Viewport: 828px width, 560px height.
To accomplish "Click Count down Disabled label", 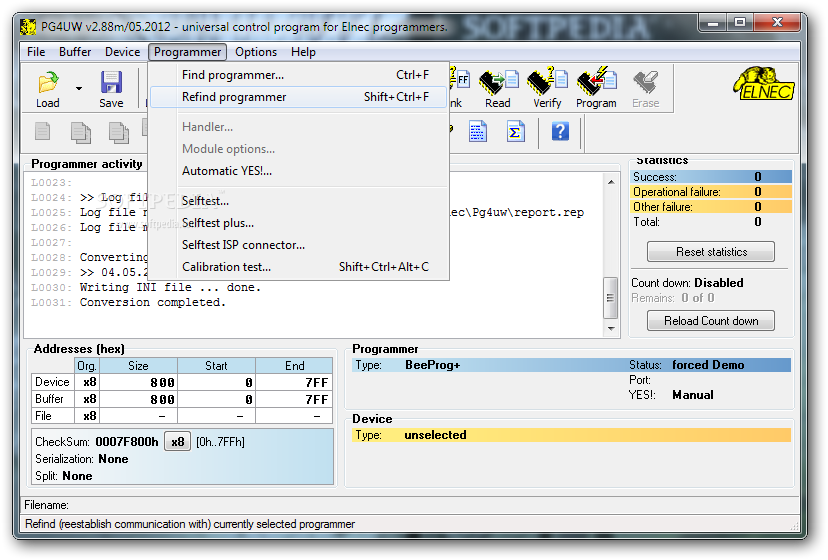I will click(687, 283).
